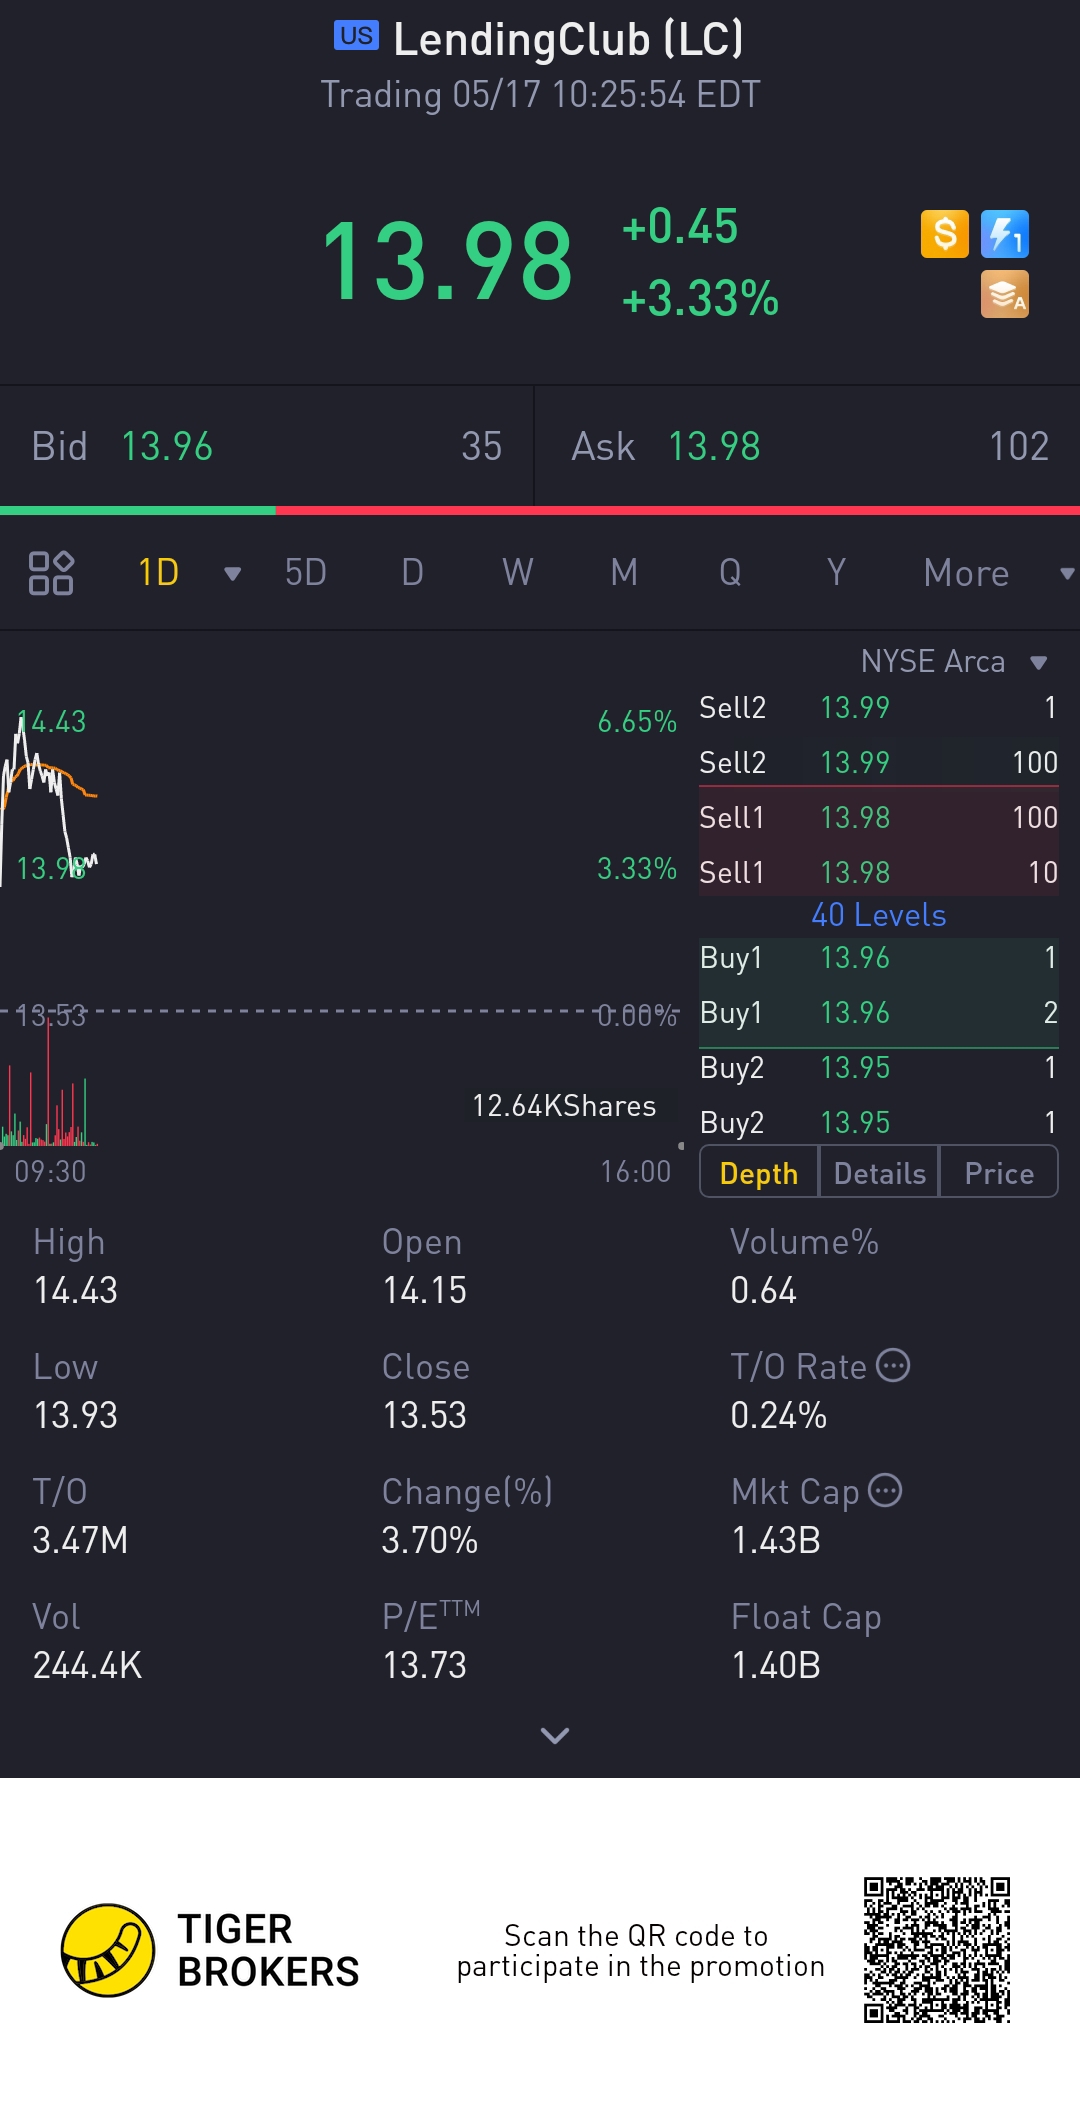This screenshot has width=1080, height=2123.
Task: Expand the 1D timeframe dropdown arrow
Action: click(x=232, y=573)
